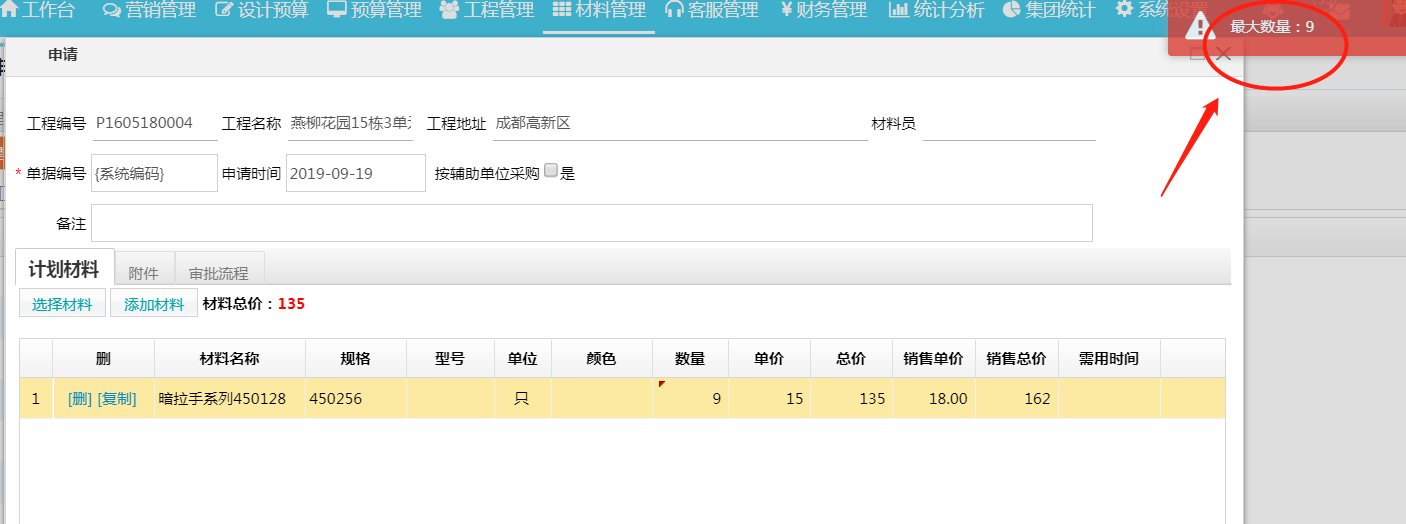
Task: Click the 数量 cell showing 9
Action: [x=690, y=399]
